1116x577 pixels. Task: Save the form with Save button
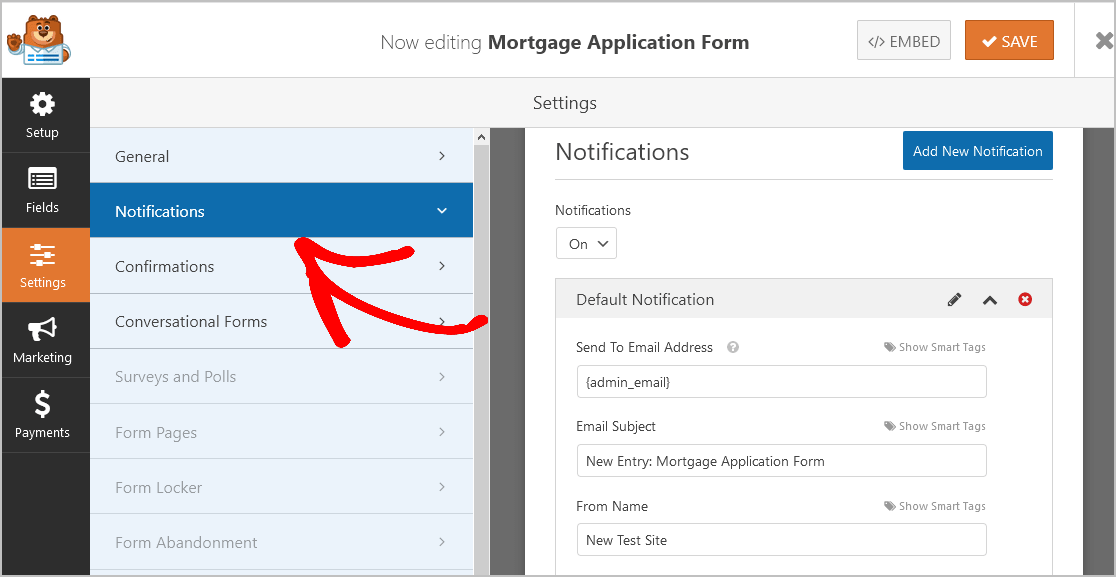(1009, 41)
